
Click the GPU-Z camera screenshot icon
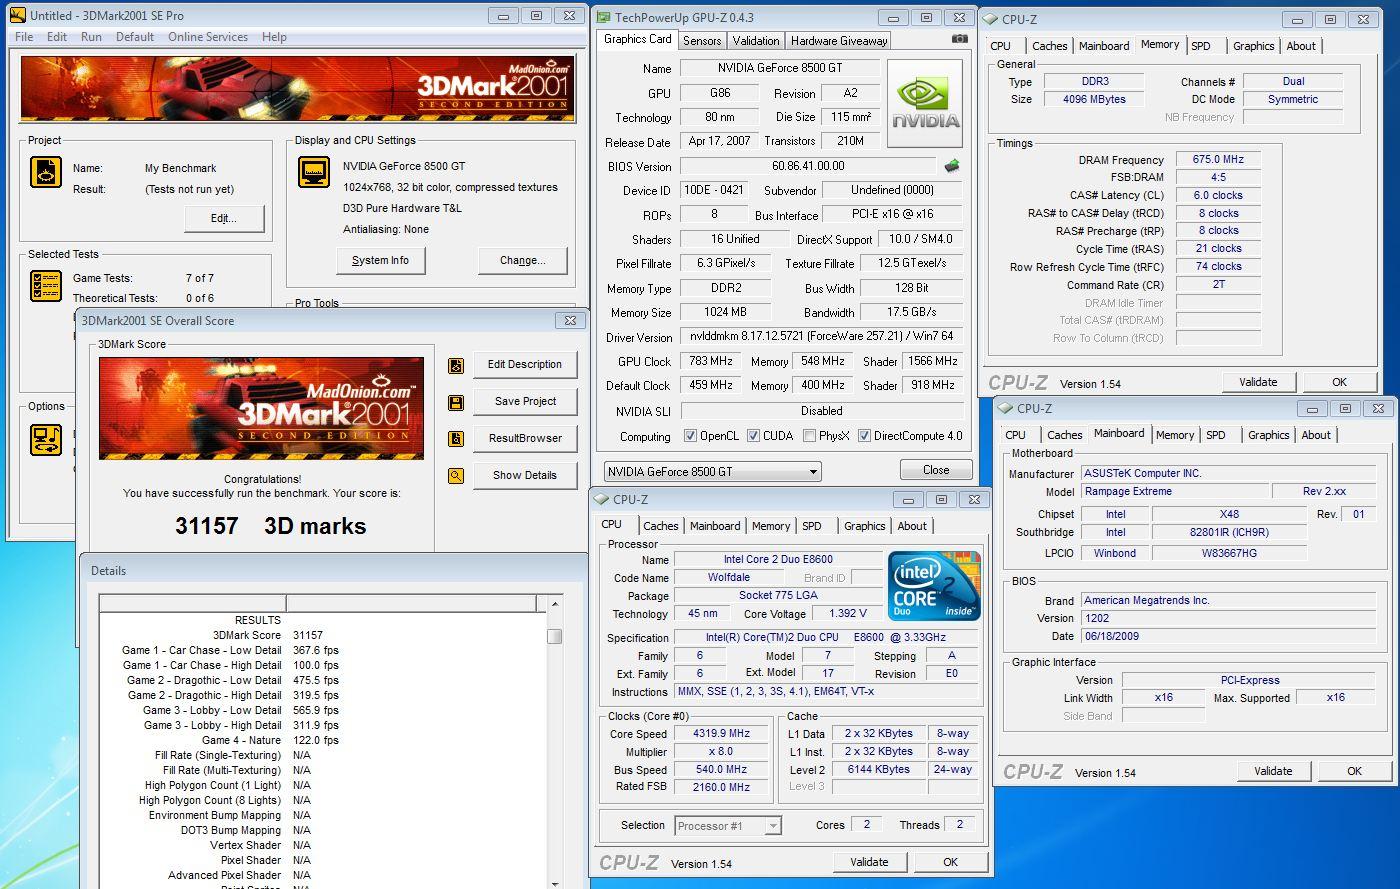tap(960, 39)
